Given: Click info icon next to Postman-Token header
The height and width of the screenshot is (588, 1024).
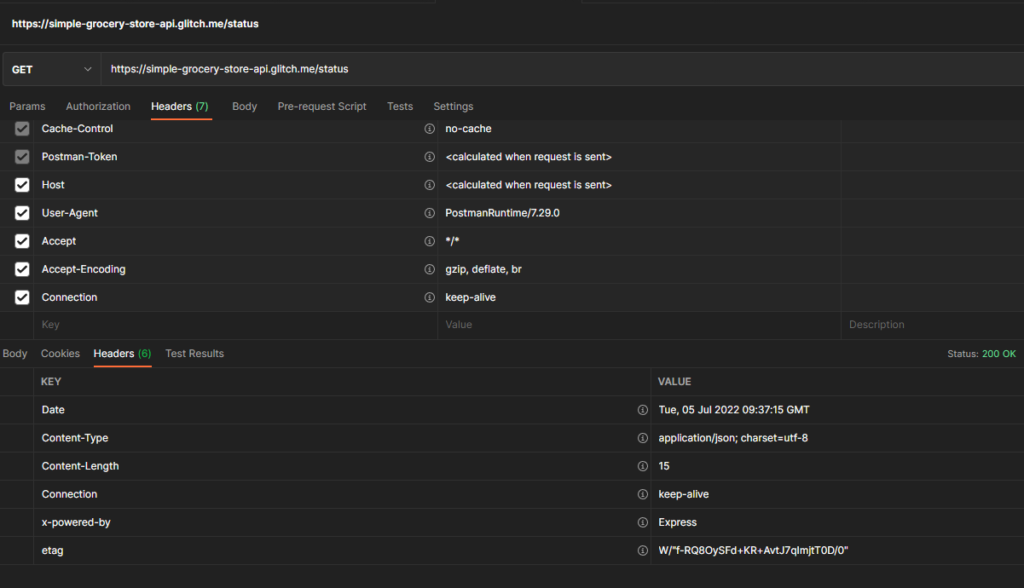Looking at the screenshot, I should pos(429,157).
